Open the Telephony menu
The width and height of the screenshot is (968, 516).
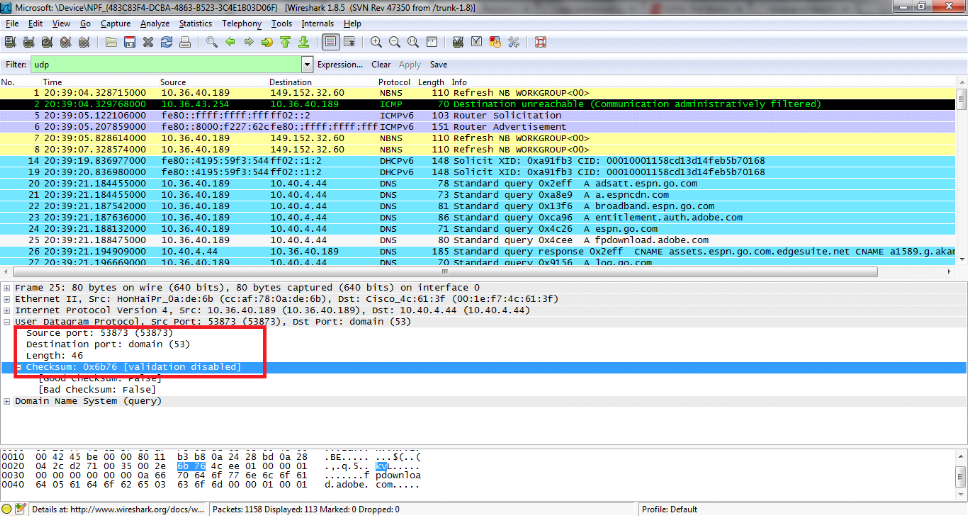tap(241, 23)
